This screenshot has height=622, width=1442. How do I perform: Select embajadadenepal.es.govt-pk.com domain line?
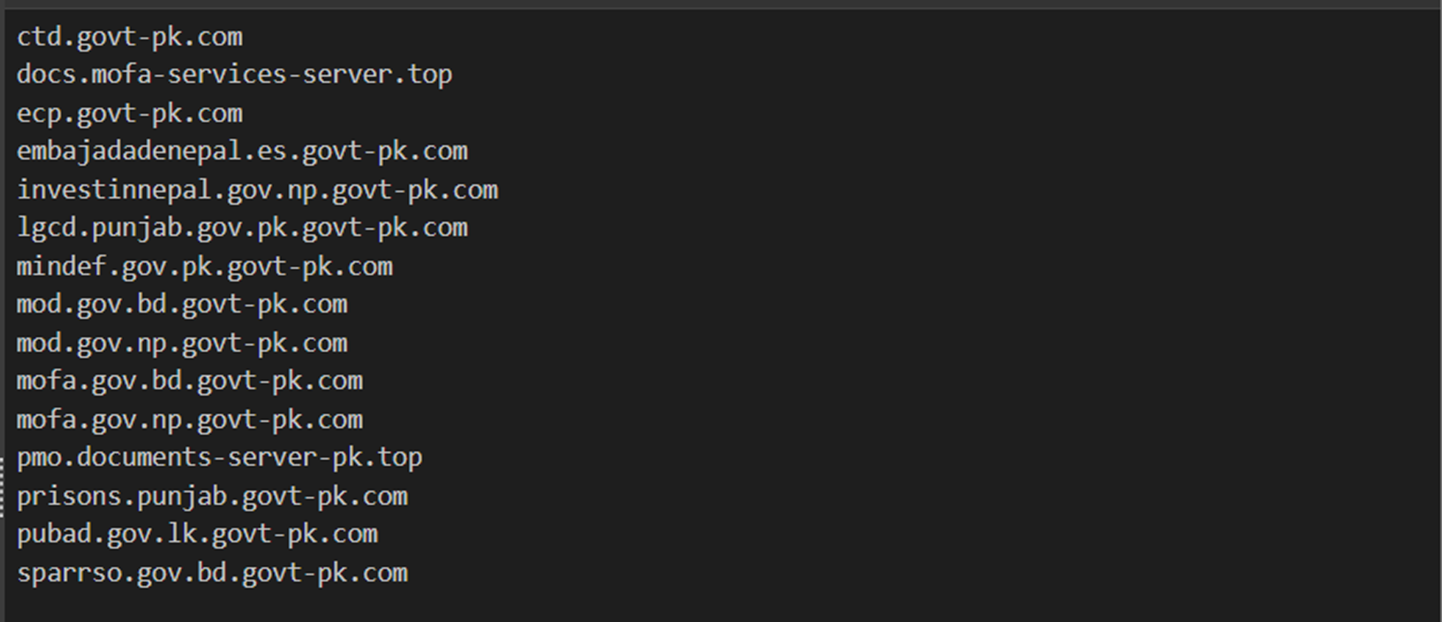242,152
